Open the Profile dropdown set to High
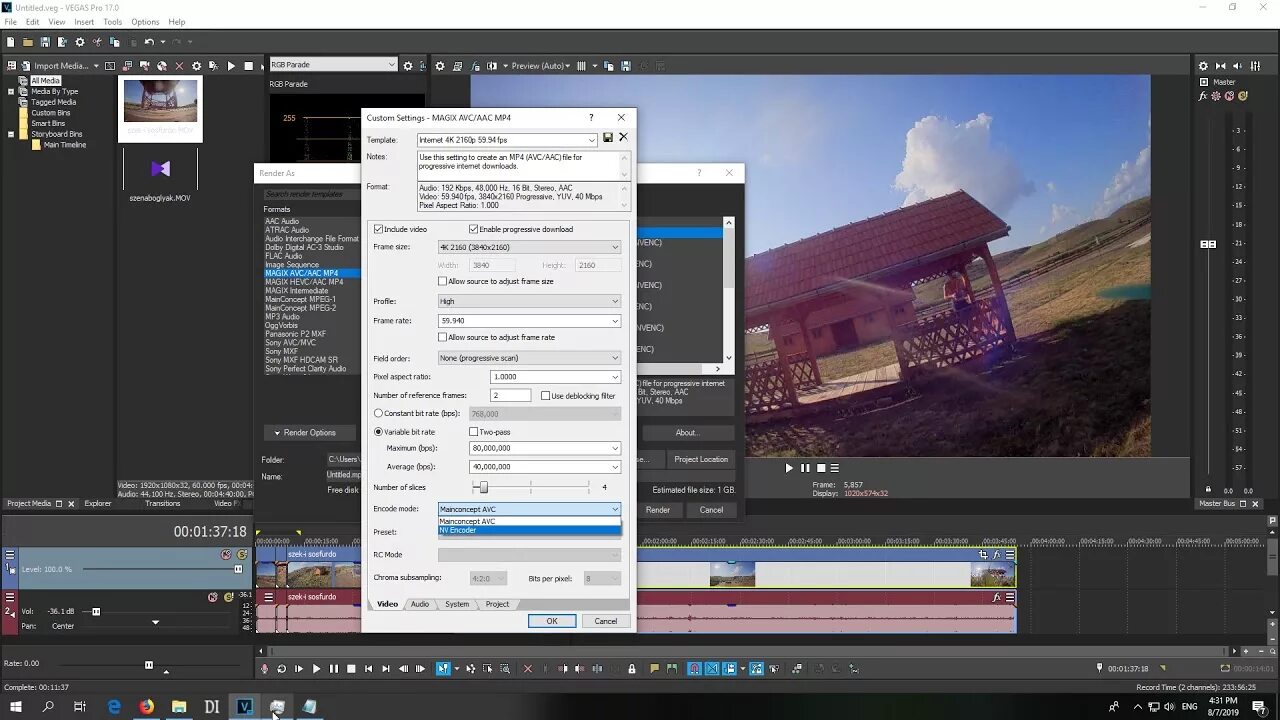Viewport: 1280px width, 720px height. (x=529, y=301)
